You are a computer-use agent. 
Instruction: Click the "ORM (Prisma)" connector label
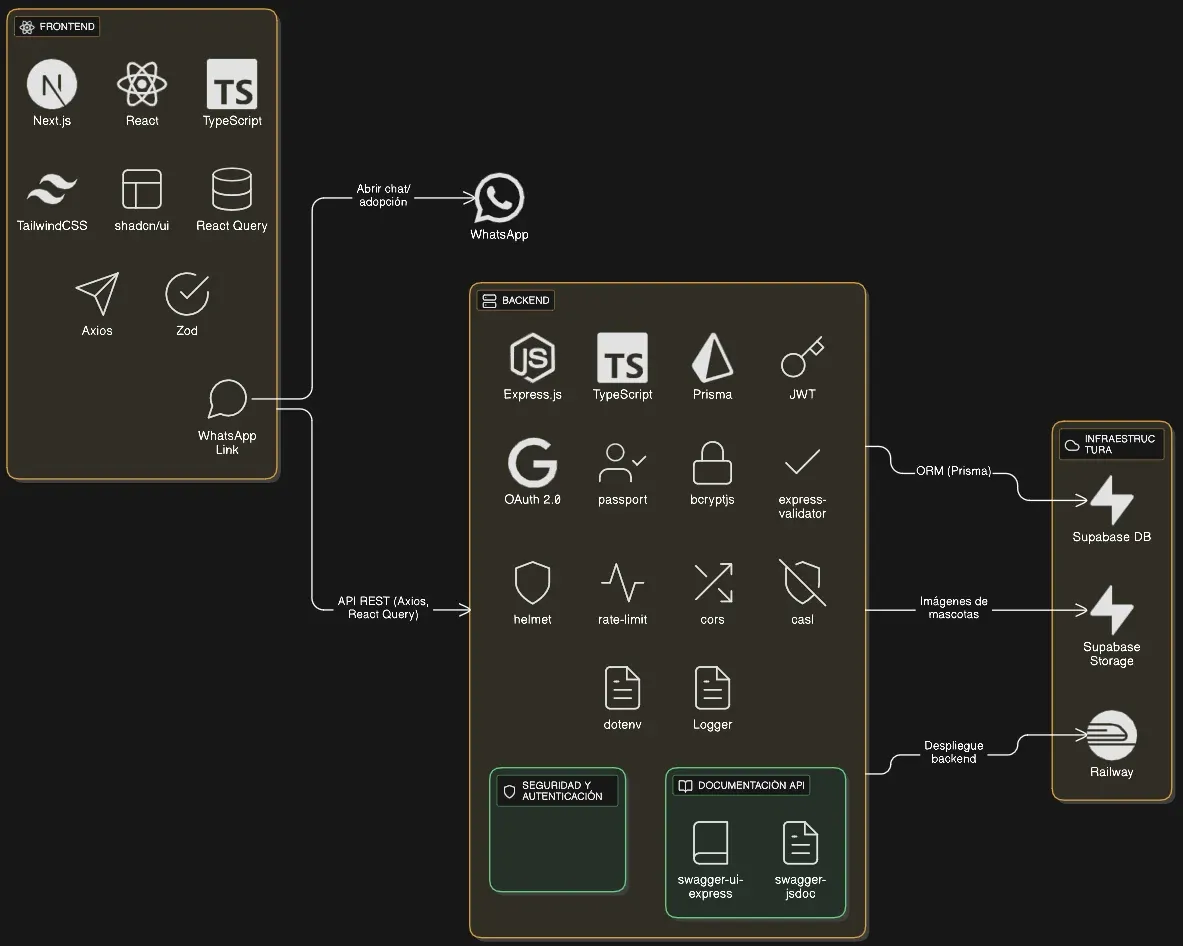[953, 471]
